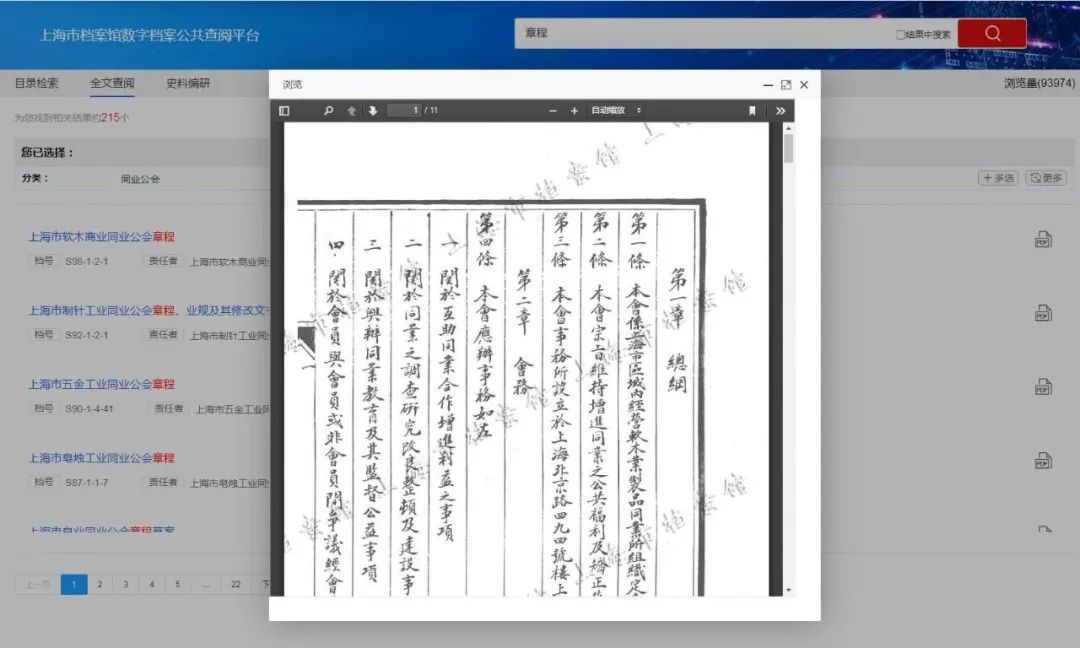Screen dimensions: 1080x648
Task: Click the page number input field
Action: (402, 111)
